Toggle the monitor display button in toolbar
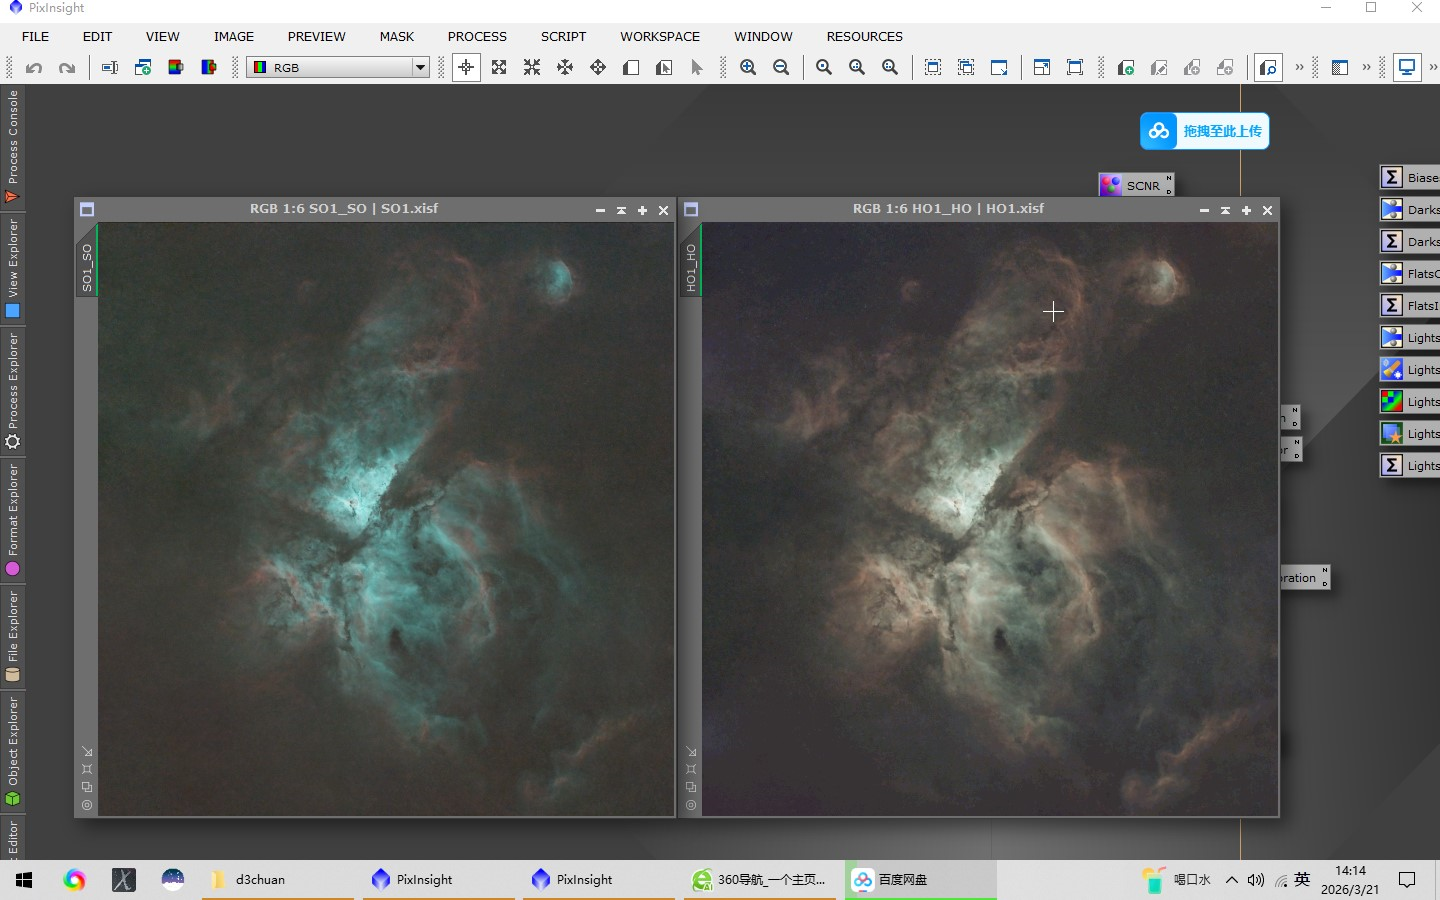1440x900 pixels. (x=1407, y=67)
